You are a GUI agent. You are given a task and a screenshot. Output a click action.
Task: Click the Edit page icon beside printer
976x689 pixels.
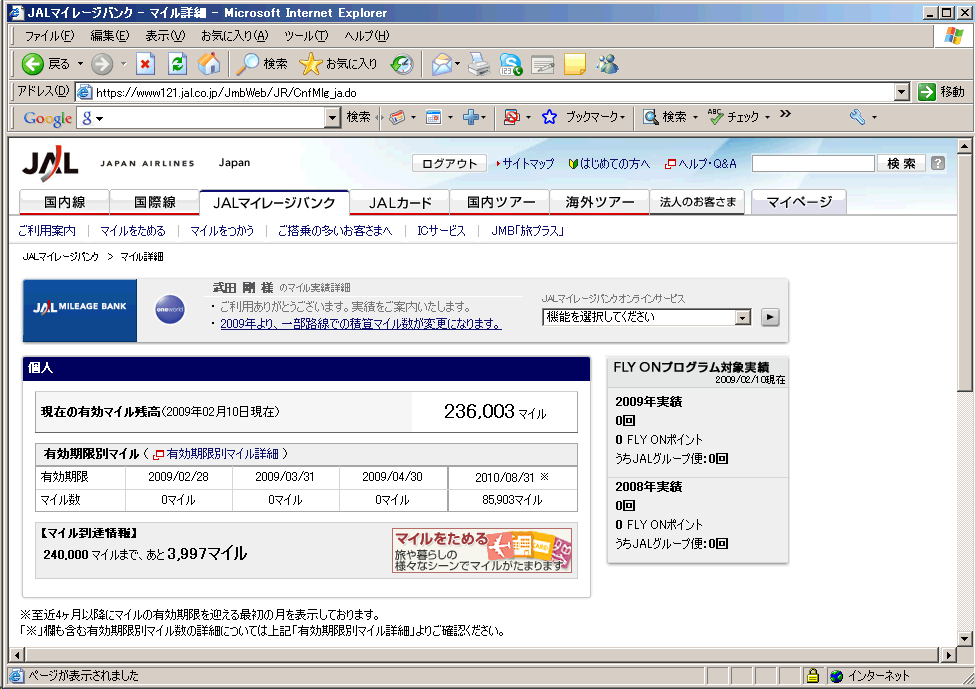point(542,64)
